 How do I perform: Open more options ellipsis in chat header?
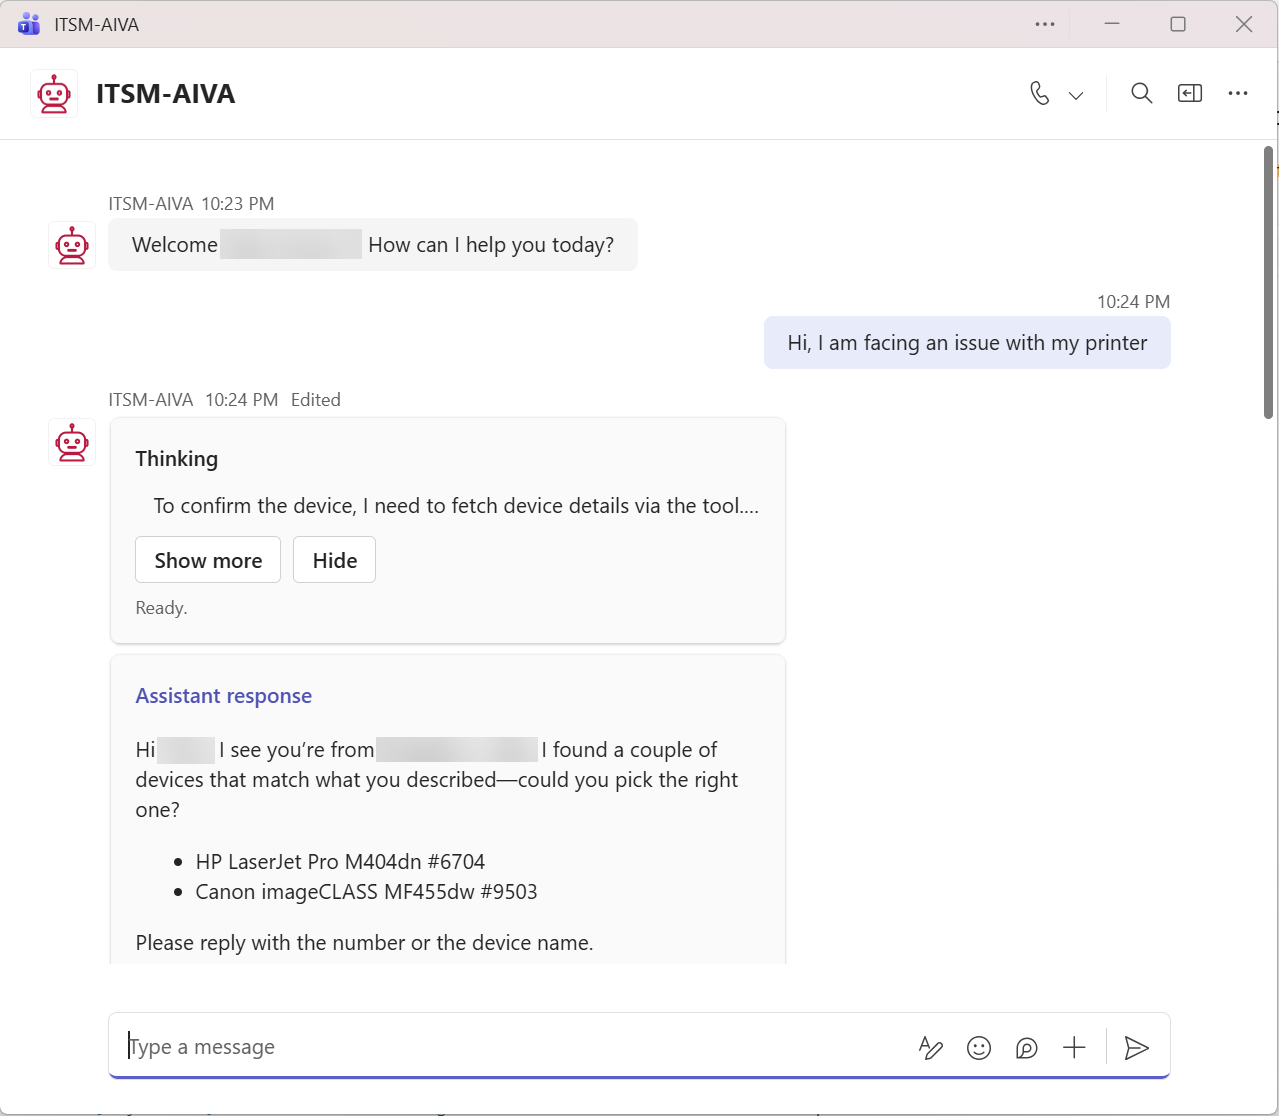[x=1238, y=94]
